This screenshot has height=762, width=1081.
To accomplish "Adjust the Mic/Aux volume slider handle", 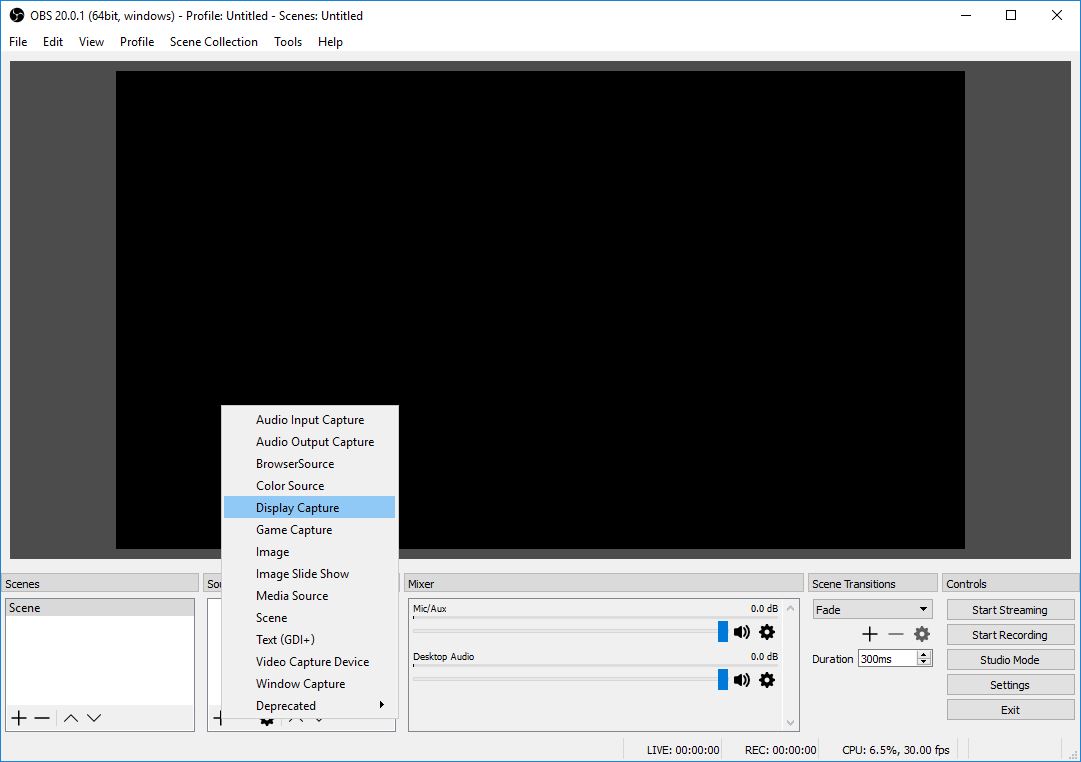I will (723, 632).
